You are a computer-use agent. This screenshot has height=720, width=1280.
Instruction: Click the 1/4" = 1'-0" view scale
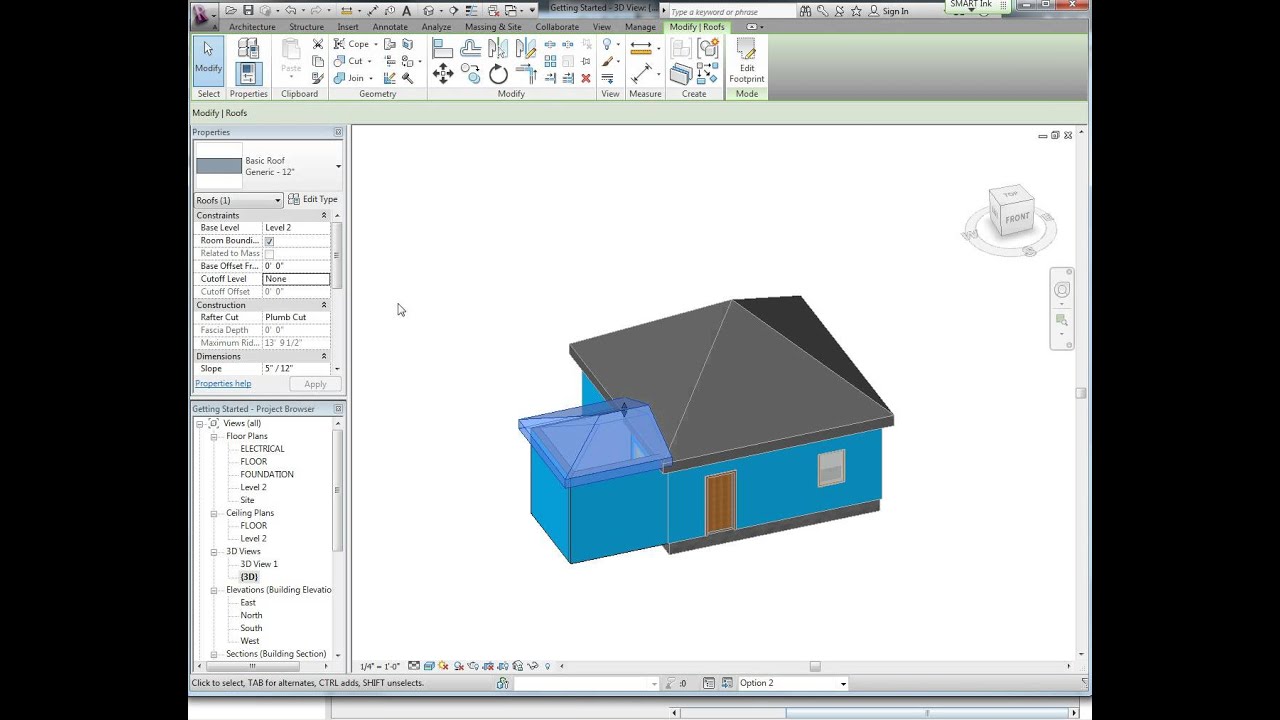coord(380,666)
